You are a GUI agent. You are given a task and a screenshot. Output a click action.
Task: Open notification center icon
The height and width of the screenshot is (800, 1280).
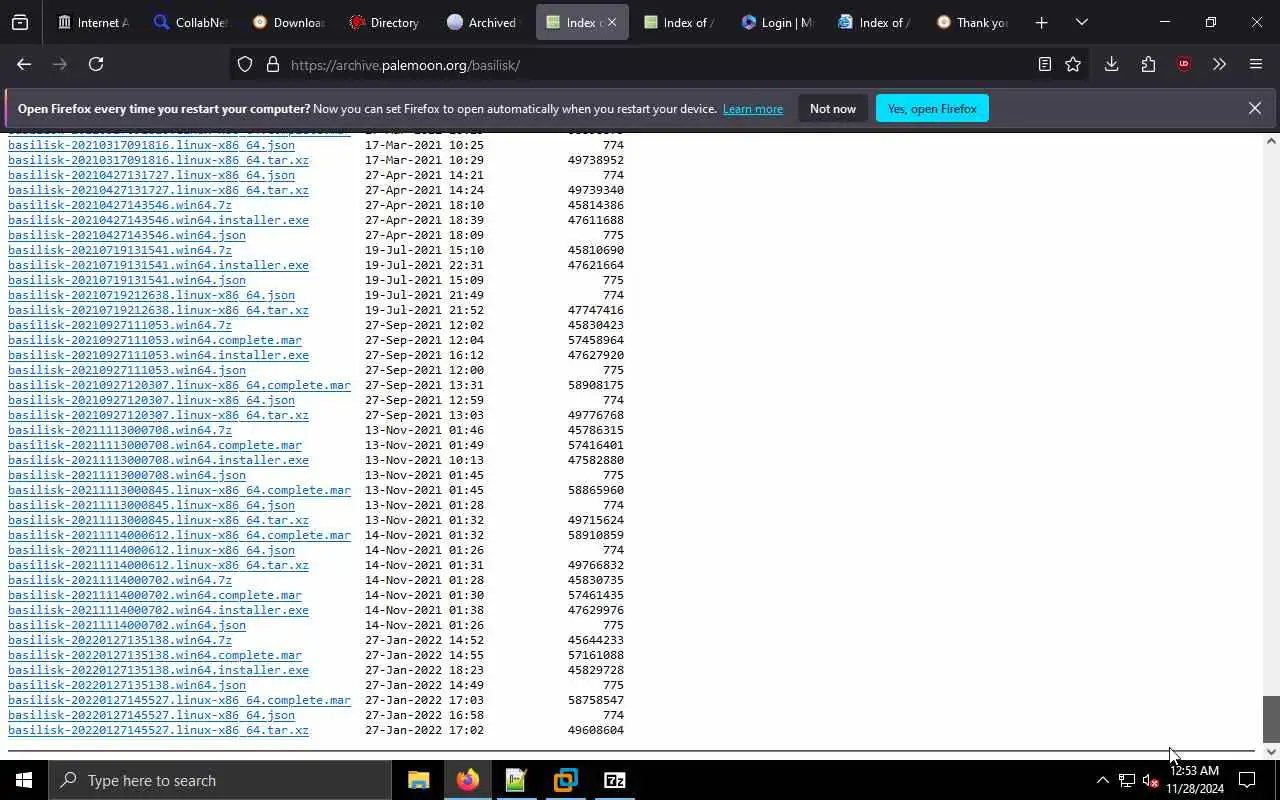click(x=1247, y=780)
